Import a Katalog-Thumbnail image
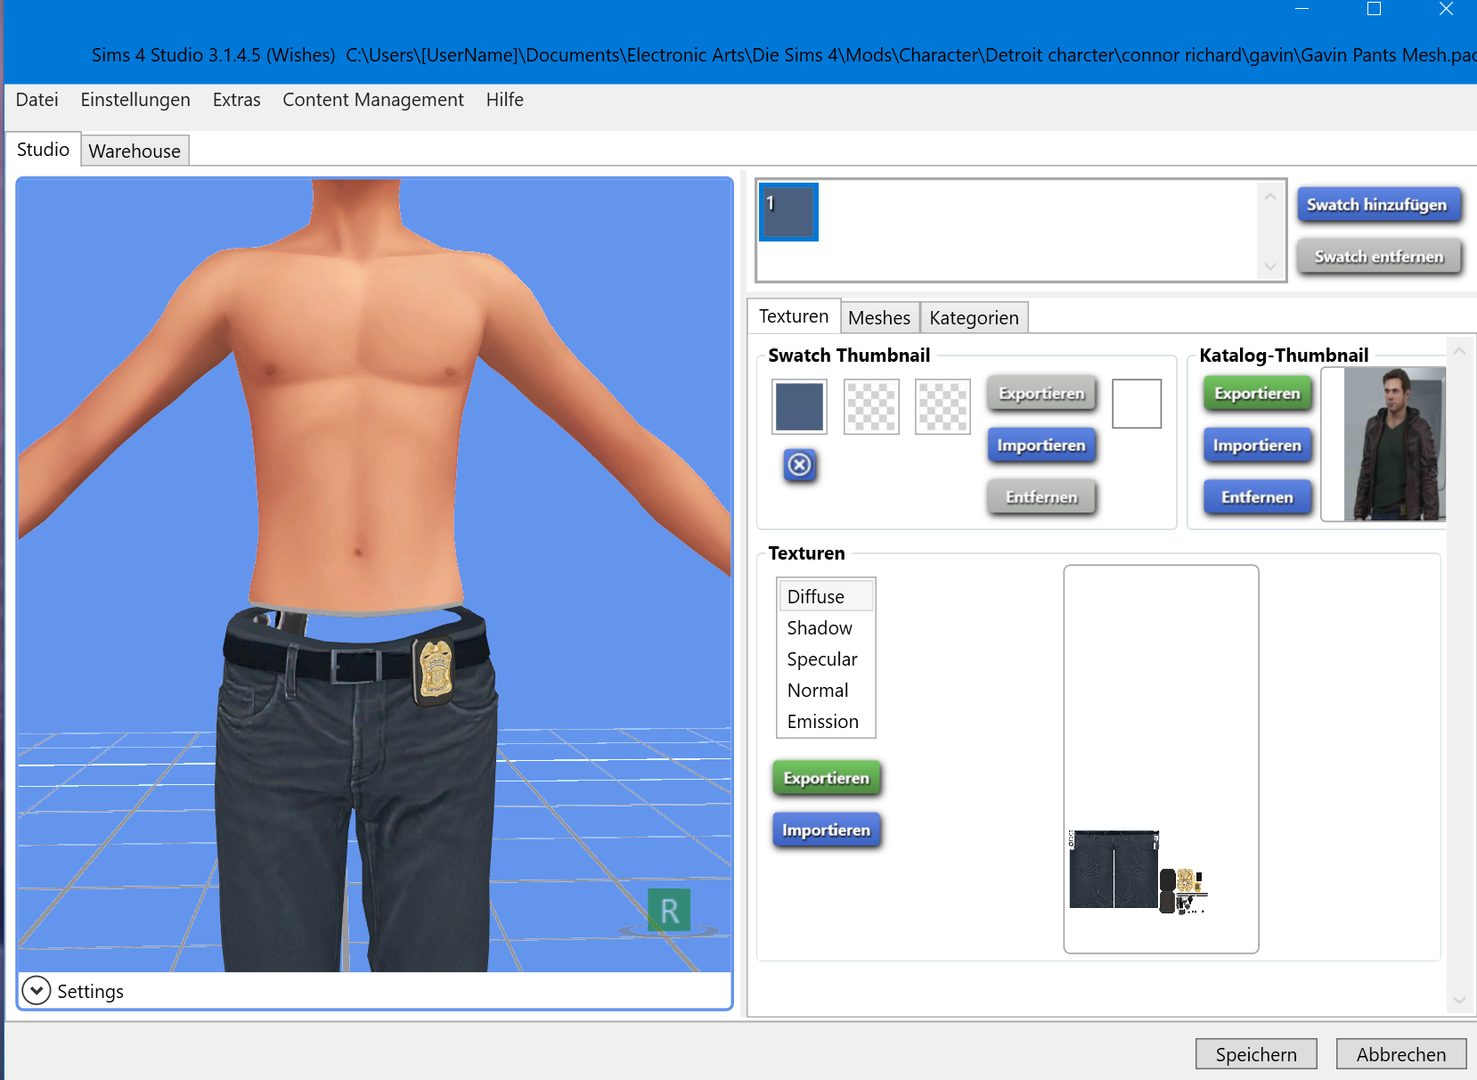Screen dimensions: 1477x1080 point(1257,445)
